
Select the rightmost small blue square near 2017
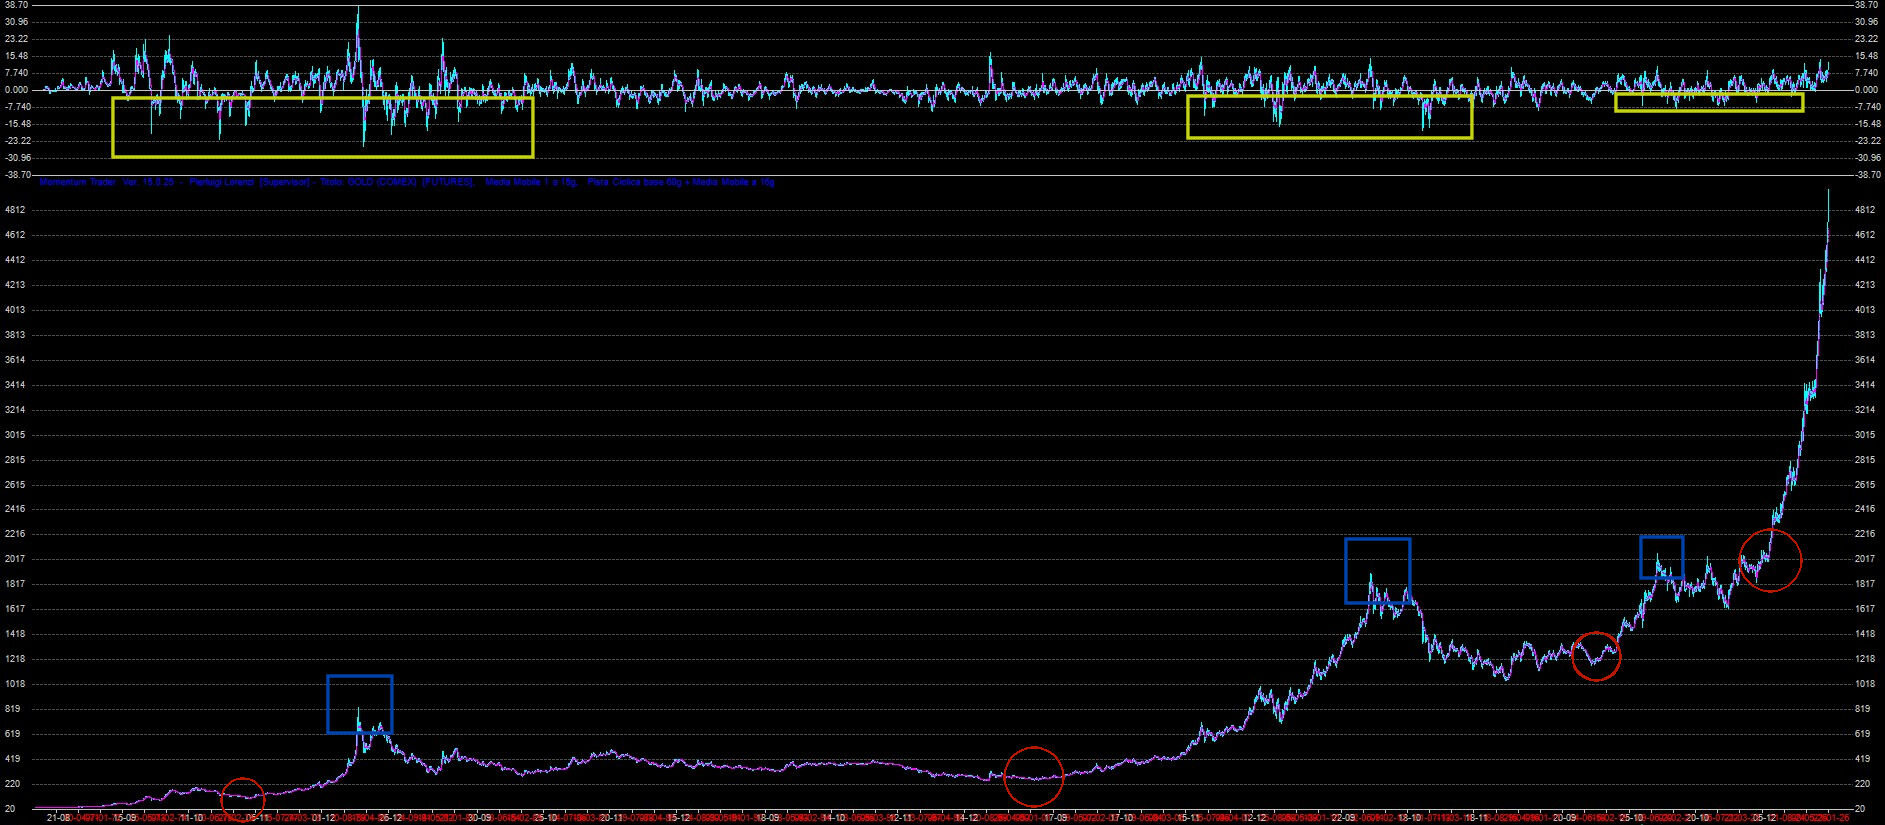pyautogui.click(x=1661, y=558)
